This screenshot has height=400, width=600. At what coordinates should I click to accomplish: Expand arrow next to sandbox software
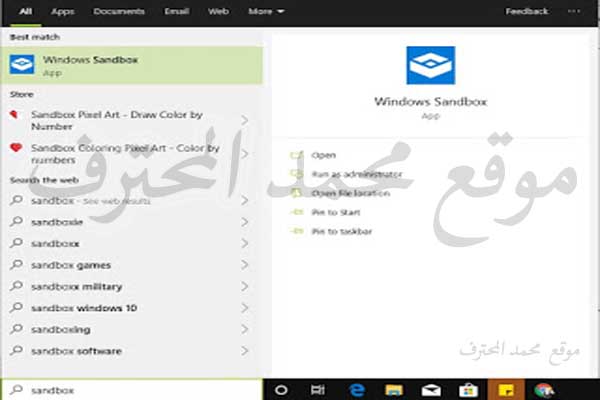[x=245, y=351]
